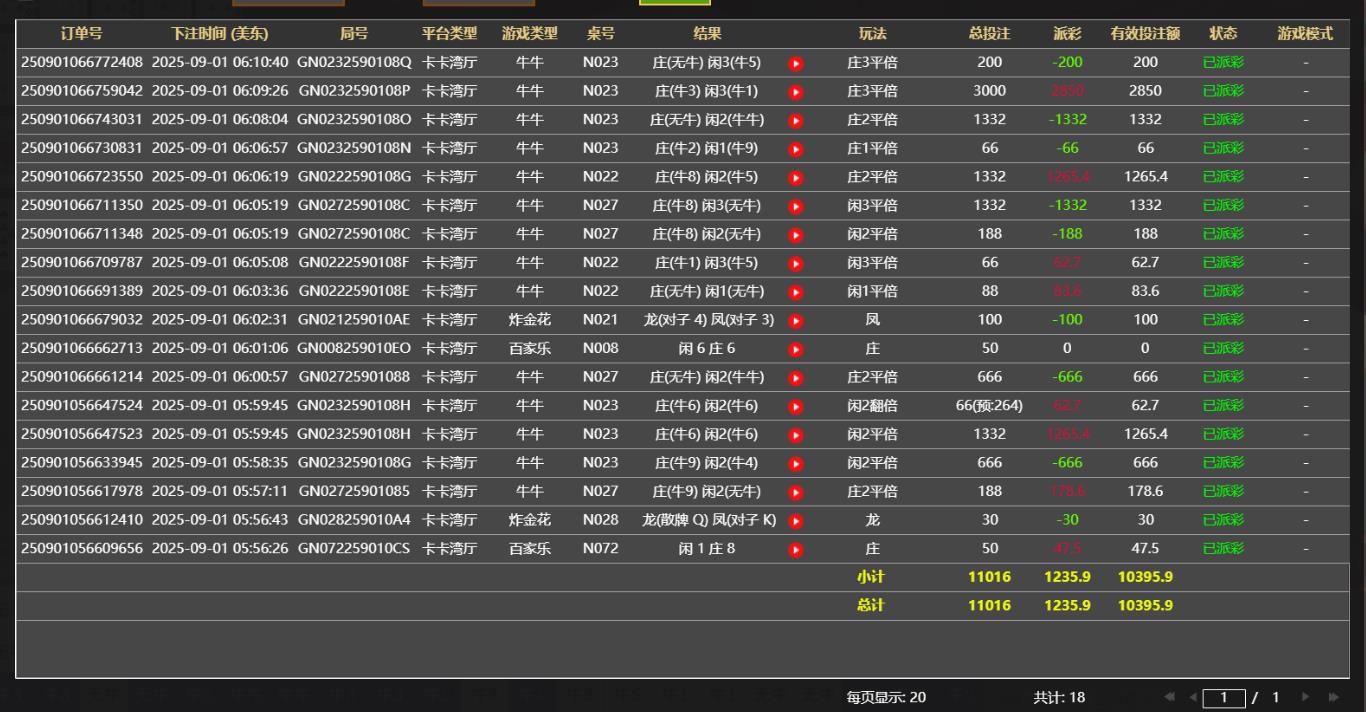Open replay for 百家乐 round GN008259010EO
The width and height of the screenshot is (1366, 712).
point(796,350)
